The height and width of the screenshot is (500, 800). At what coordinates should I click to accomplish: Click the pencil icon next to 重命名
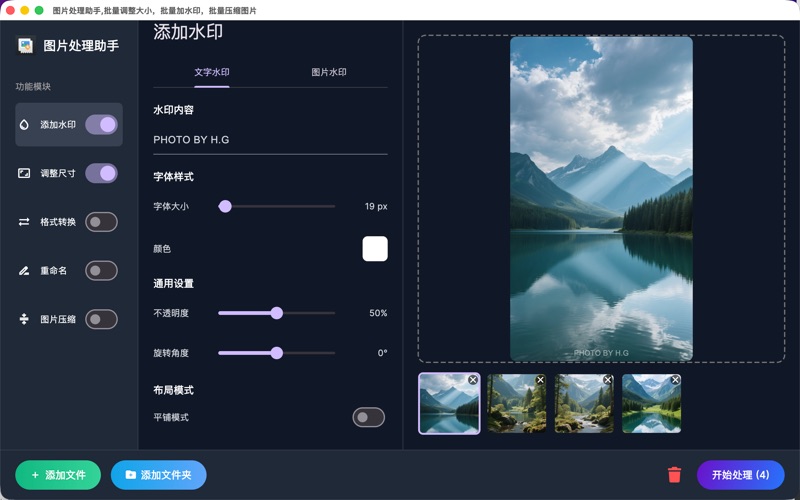pos(24,270)
